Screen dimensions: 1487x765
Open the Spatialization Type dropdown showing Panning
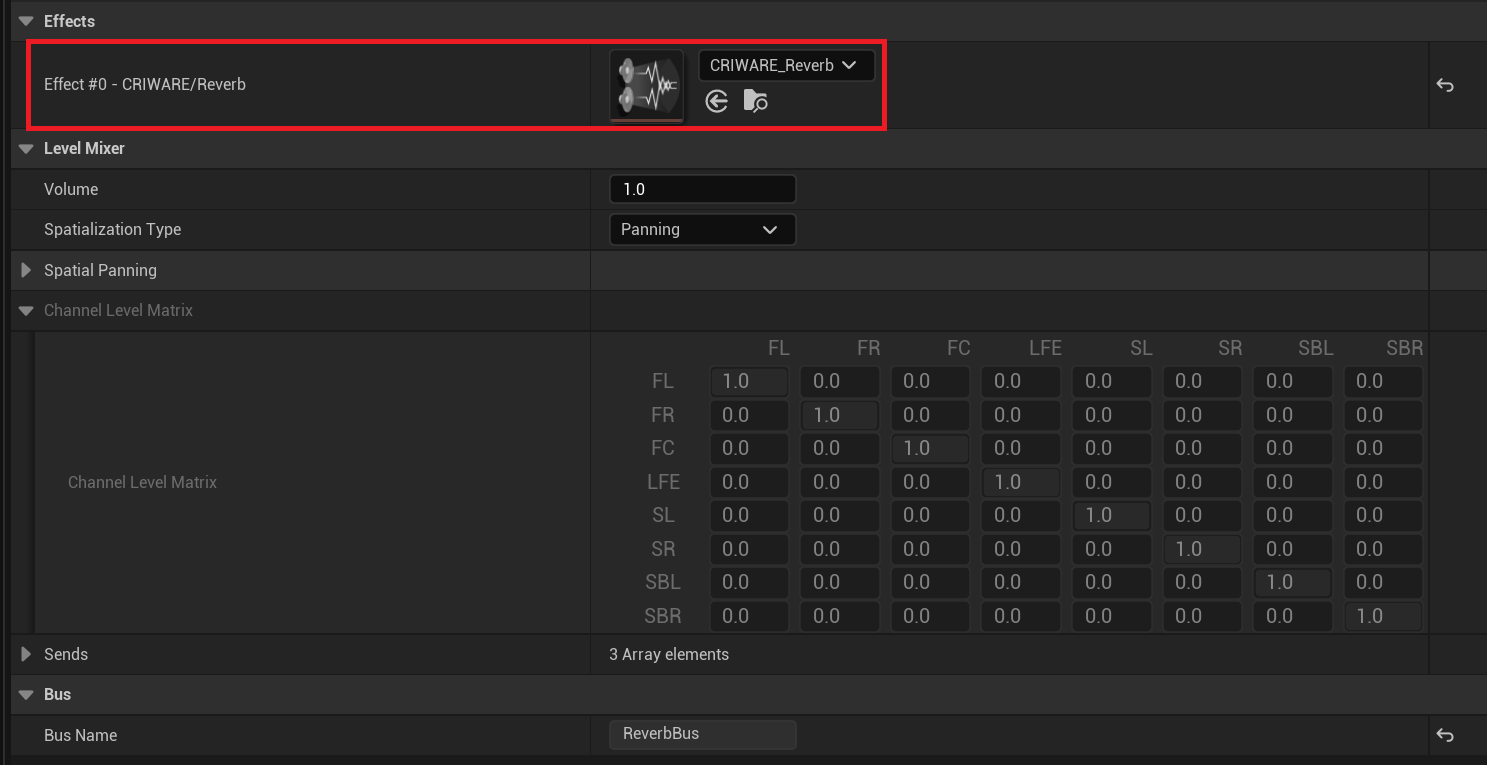702,229
